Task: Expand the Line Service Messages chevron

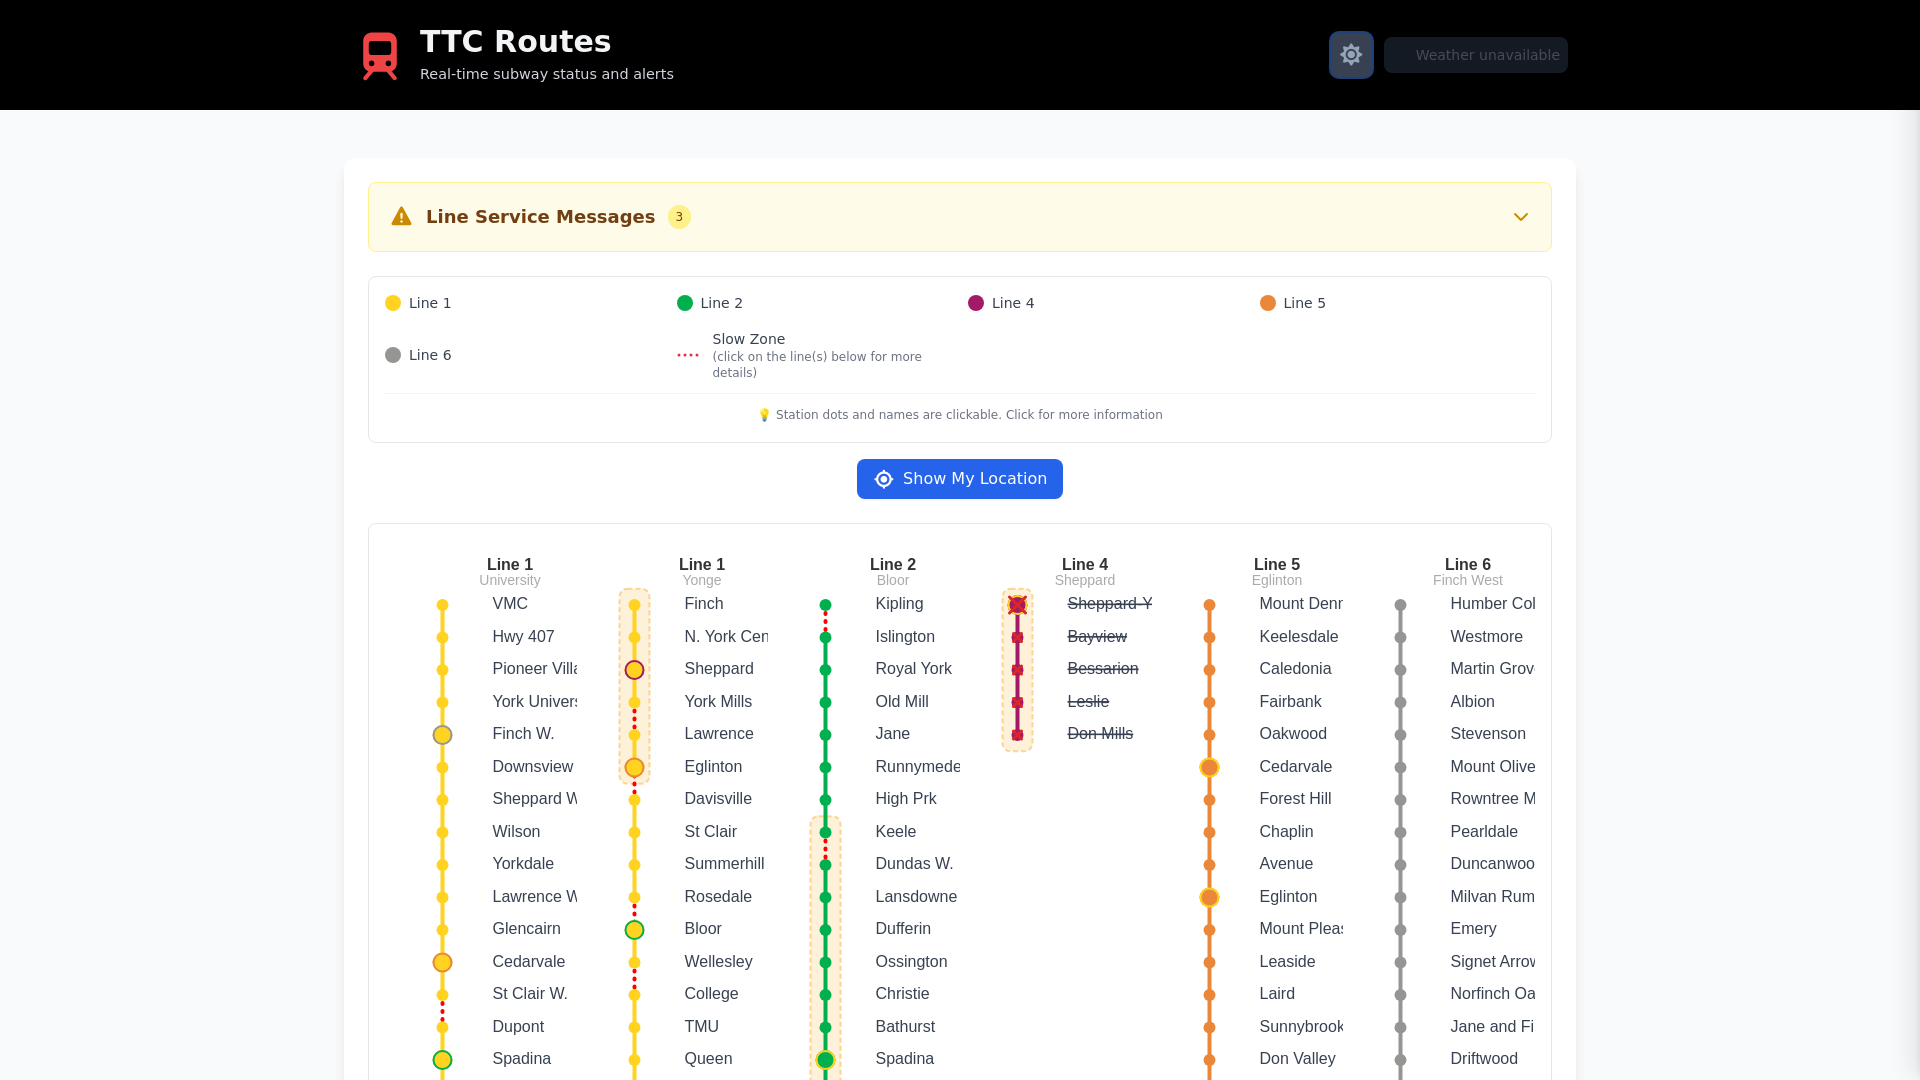Action: [x=1521, y=217]
